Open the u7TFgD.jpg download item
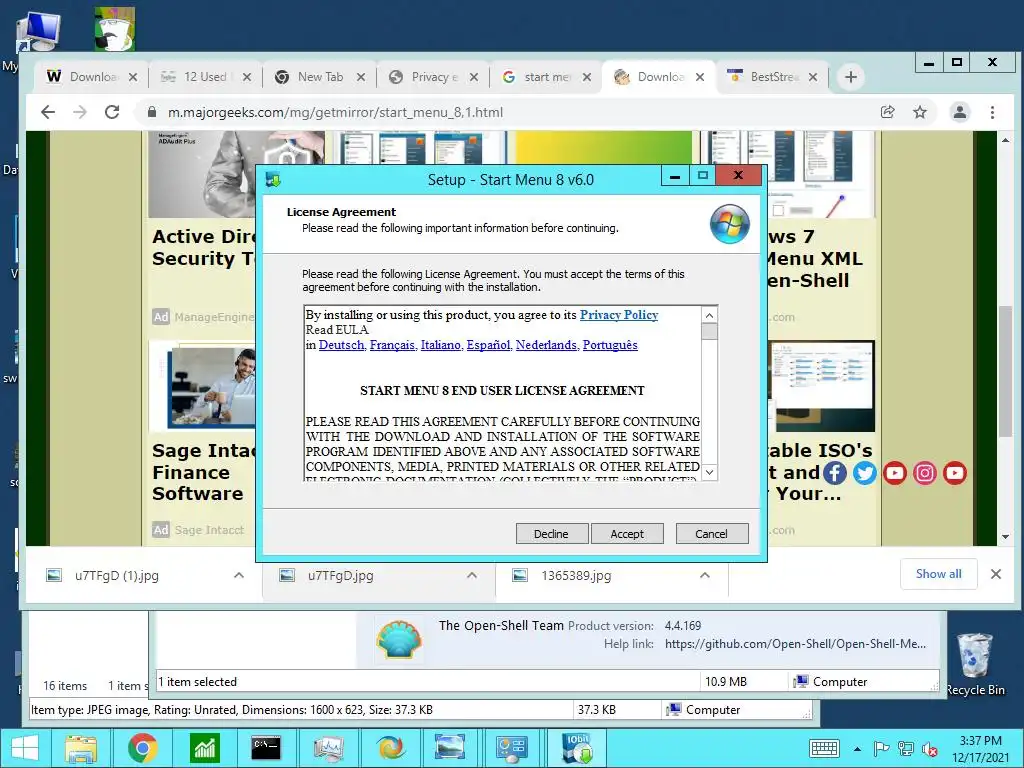Viewport: 1024px width, 768px height. (340, 575)
